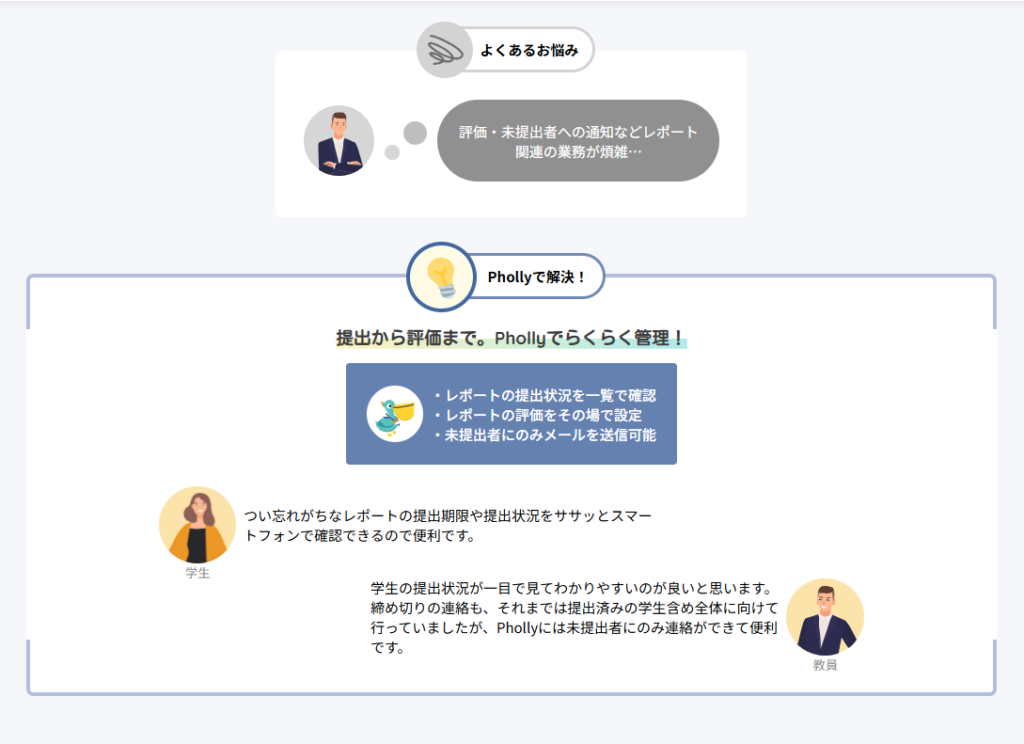1024x744 pixels.
Task: Click the gray speech bubble about 評価・未提出者
Action: pos(578,141)
